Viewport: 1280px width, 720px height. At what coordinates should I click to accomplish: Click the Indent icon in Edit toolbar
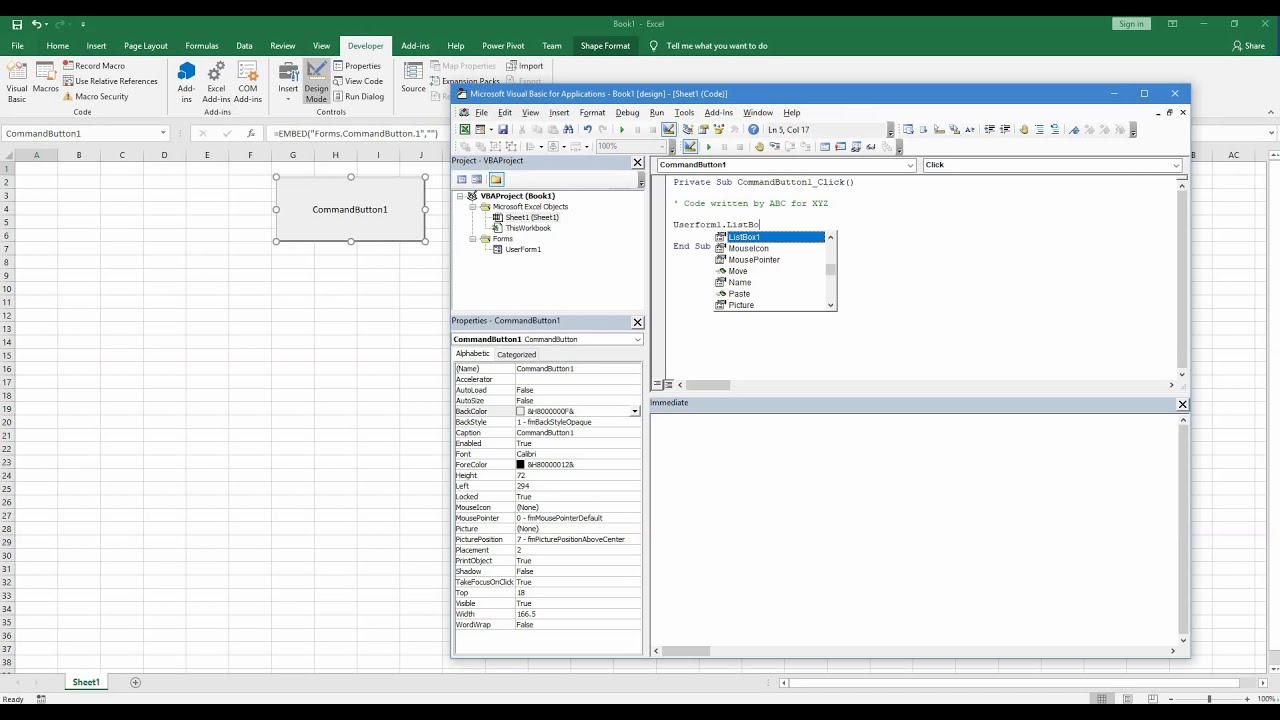tap(989, 130)
